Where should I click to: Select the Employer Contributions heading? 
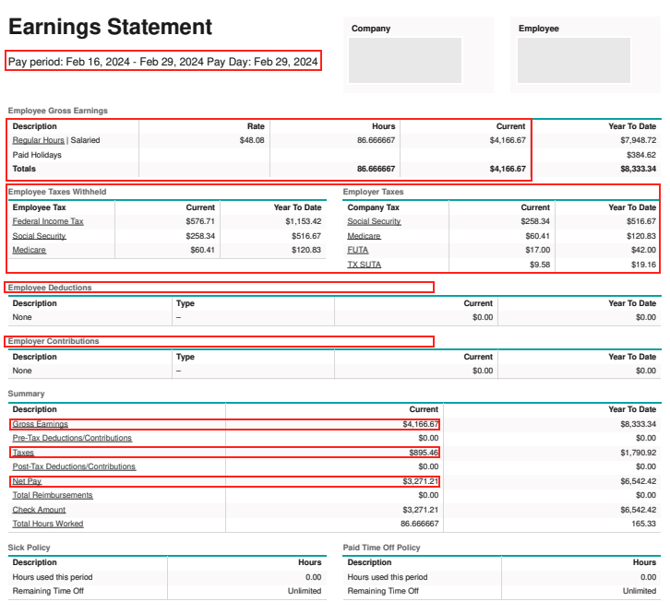tap(54, 342)
